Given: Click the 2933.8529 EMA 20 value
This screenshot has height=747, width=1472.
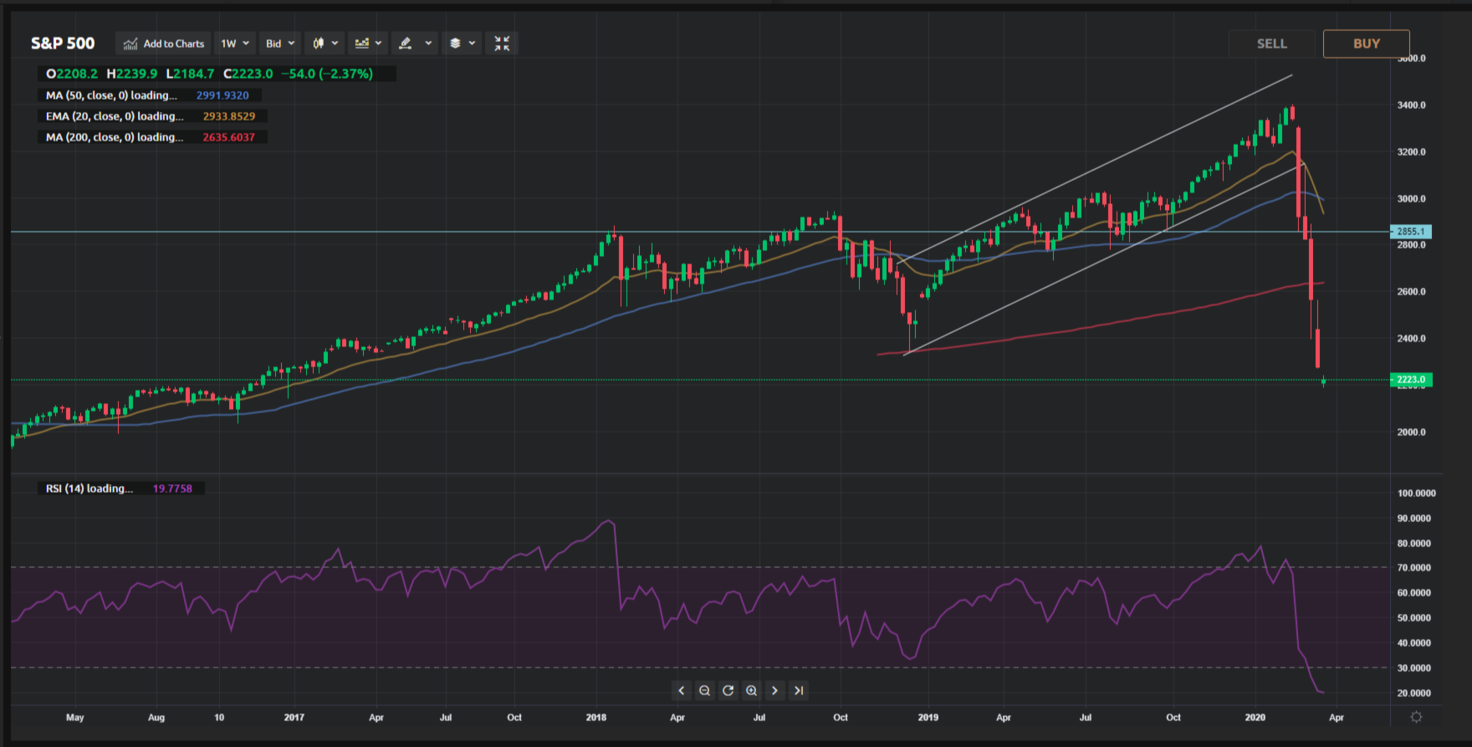Looking at the screenshot, I should (228, 116).
